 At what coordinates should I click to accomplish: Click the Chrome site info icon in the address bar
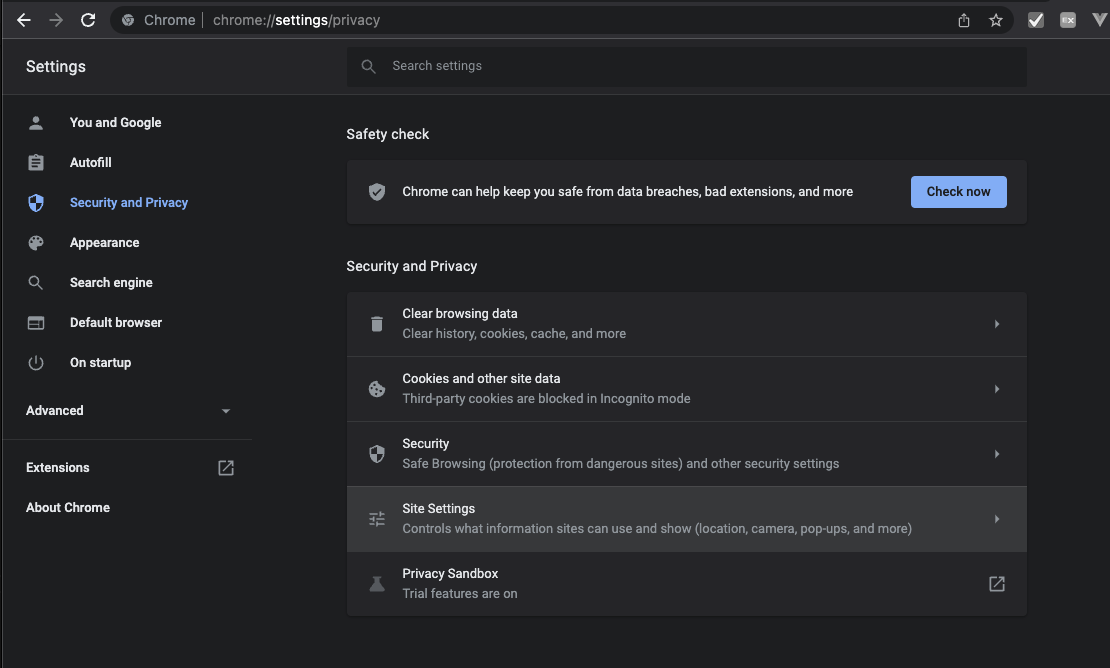pos(128,21)
